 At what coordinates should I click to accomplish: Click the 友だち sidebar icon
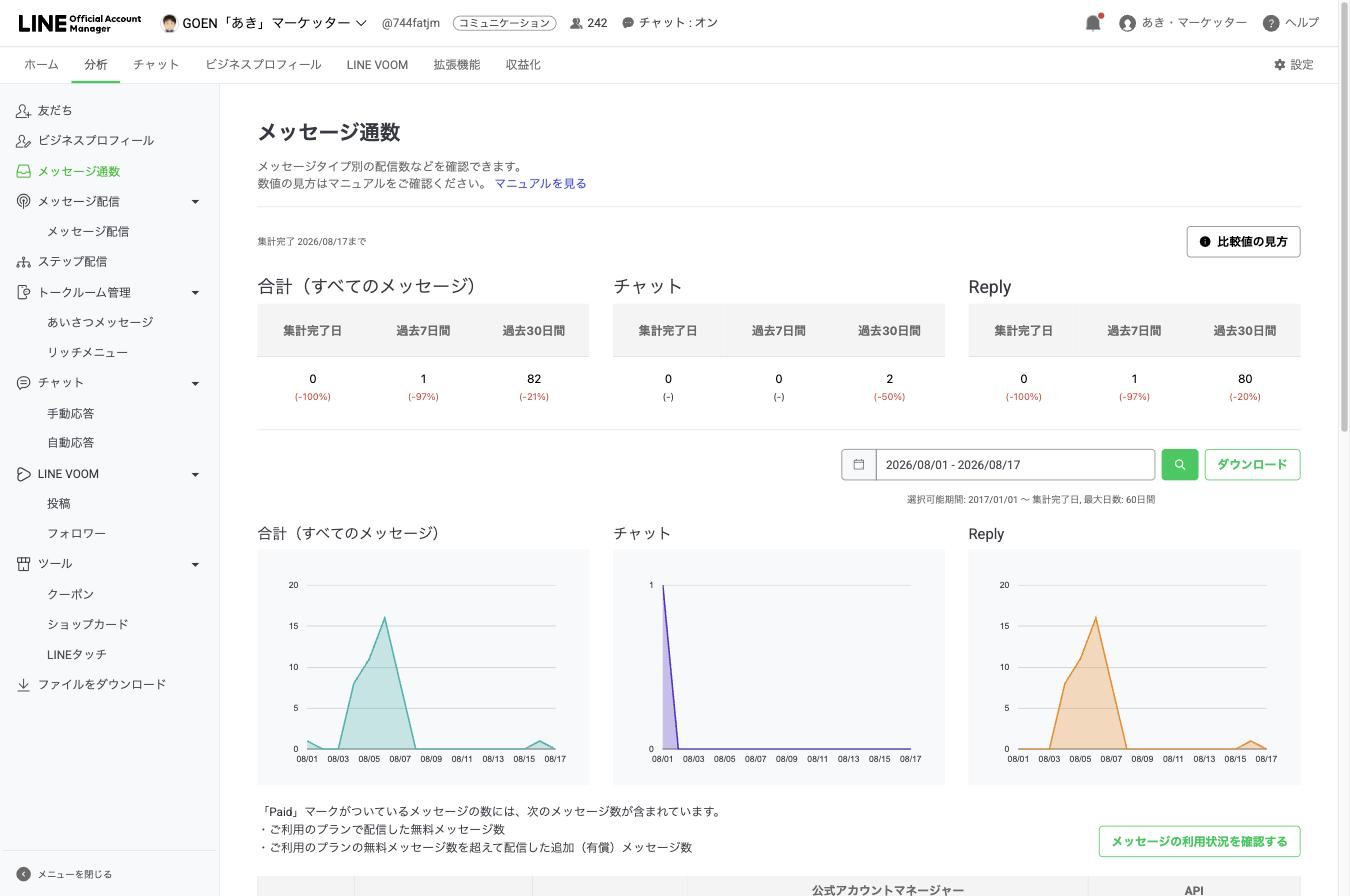(x=23, y=111)
